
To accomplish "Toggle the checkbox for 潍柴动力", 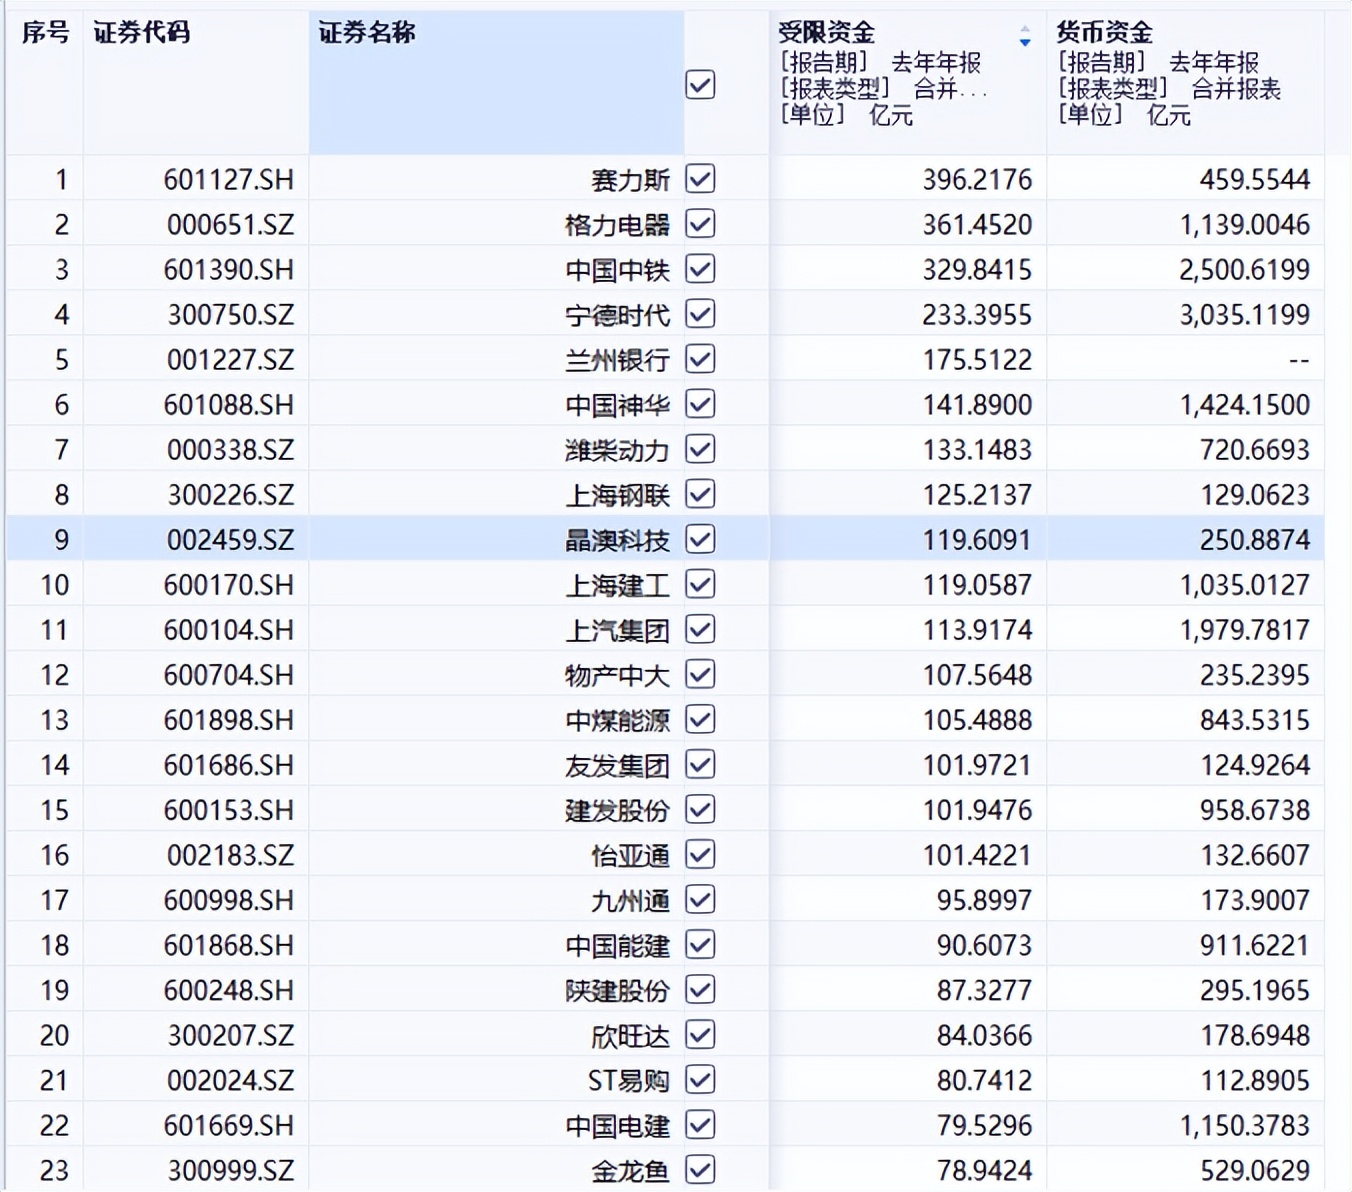I will point(700,449).
